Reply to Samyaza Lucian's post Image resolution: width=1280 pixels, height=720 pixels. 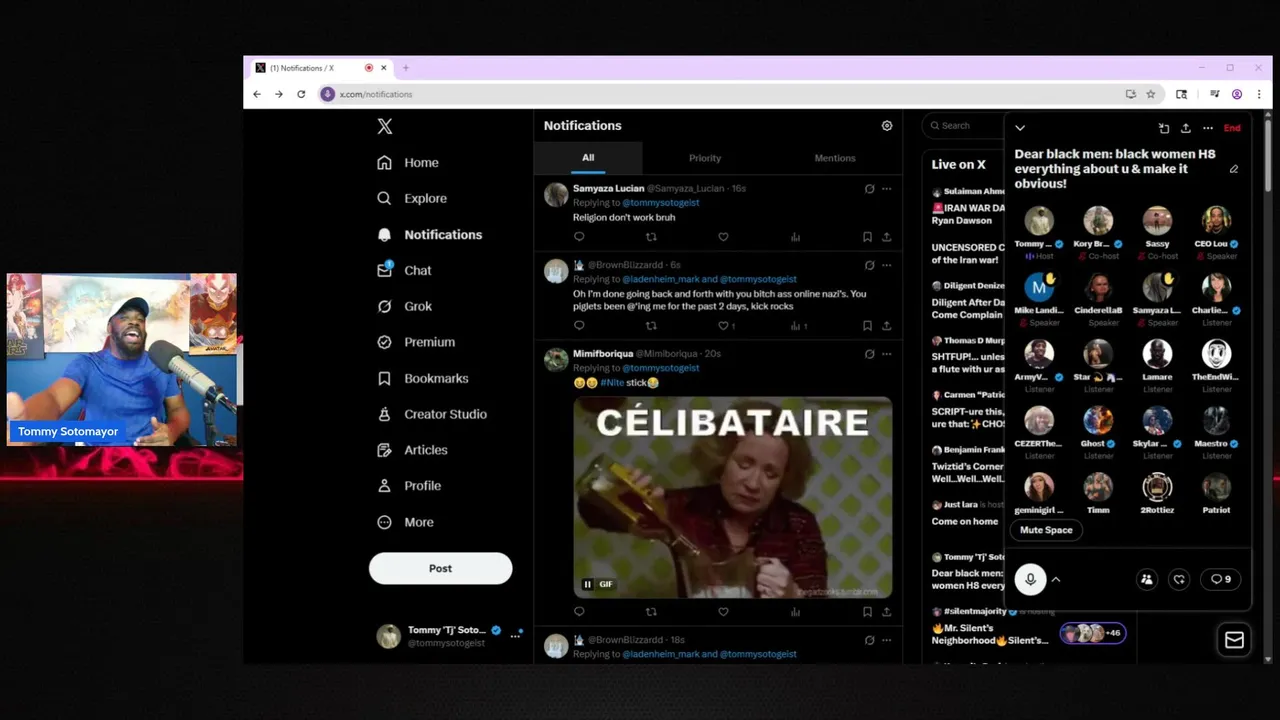(579, 237)
